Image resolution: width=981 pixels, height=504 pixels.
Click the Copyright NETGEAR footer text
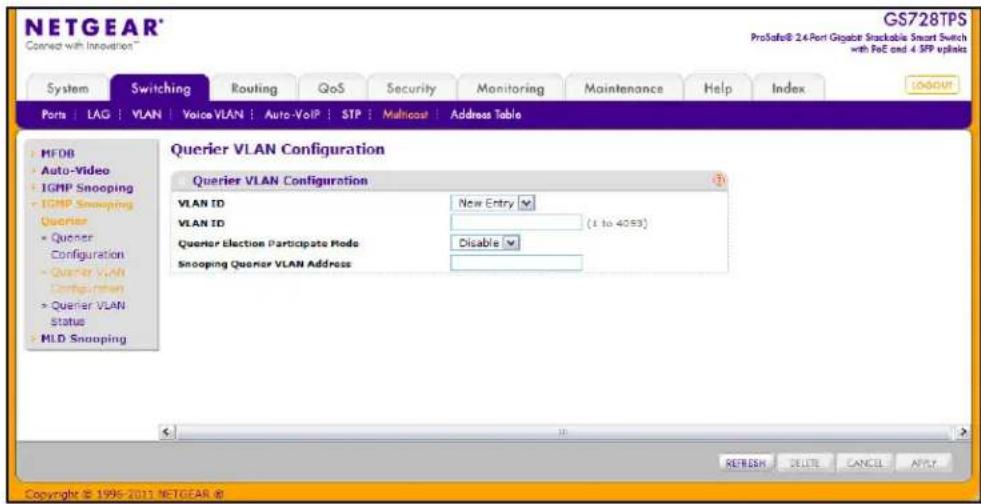[125, 496]
